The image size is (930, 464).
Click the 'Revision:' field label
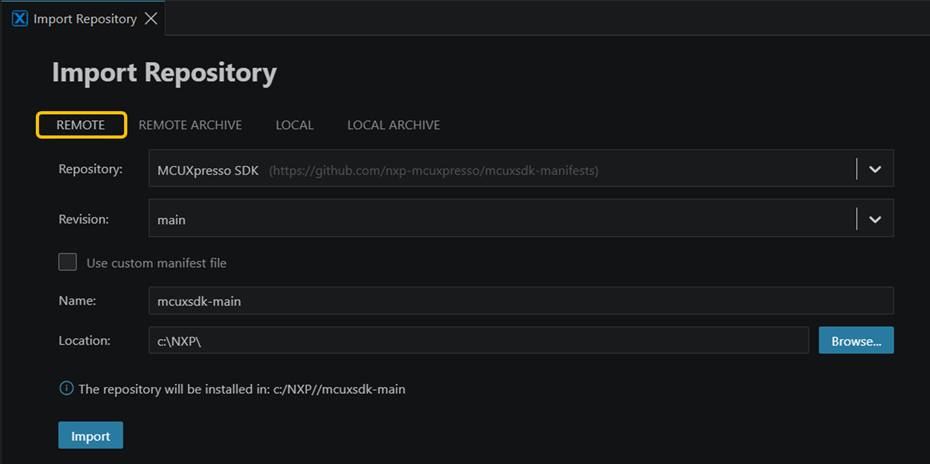pos(84,219)
